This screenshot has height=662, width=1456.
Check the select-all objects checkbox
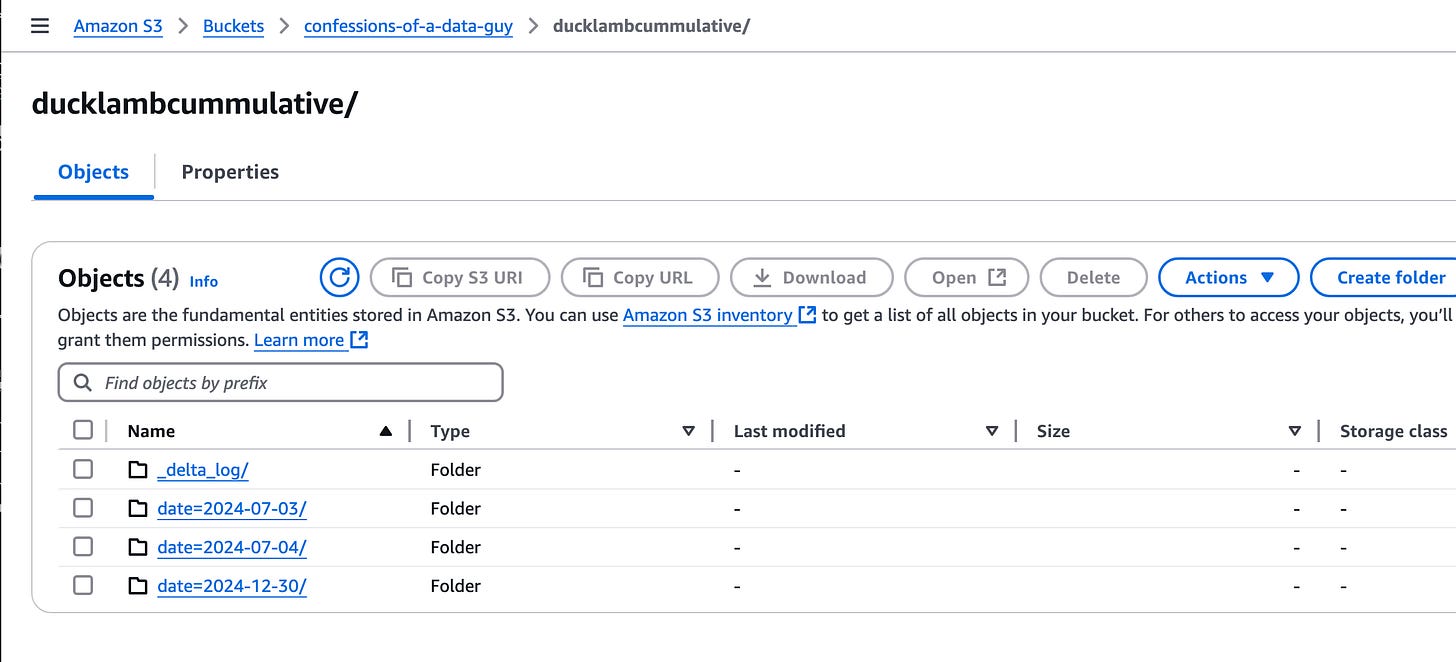point(82,429)
